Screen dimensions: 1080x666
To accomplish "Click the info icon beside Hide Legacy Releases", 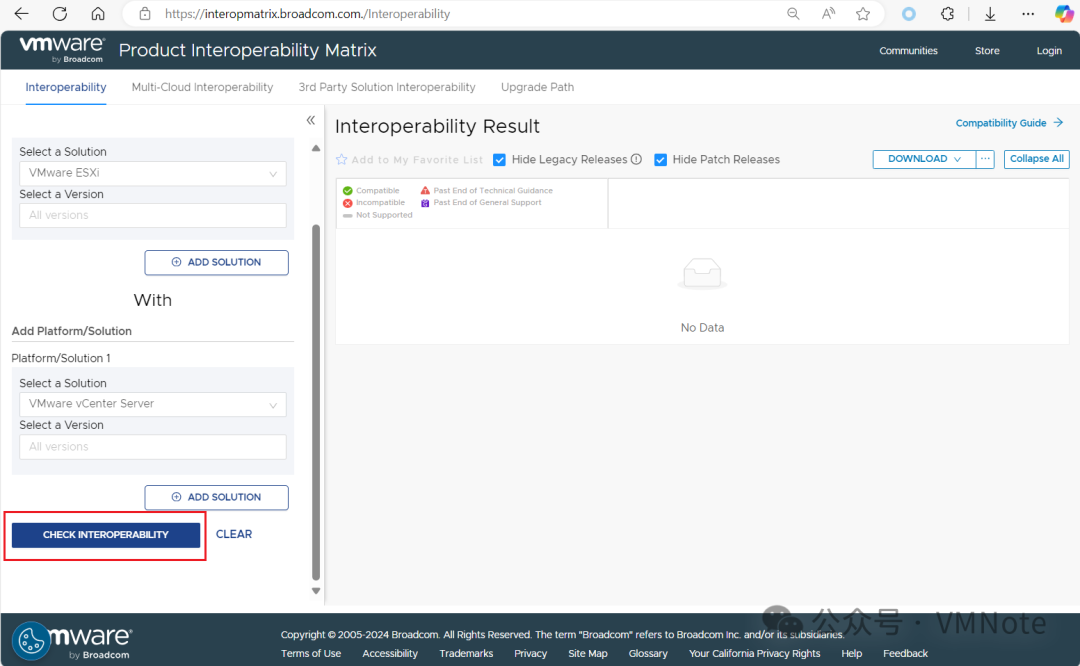I will (x=636, y=159).
